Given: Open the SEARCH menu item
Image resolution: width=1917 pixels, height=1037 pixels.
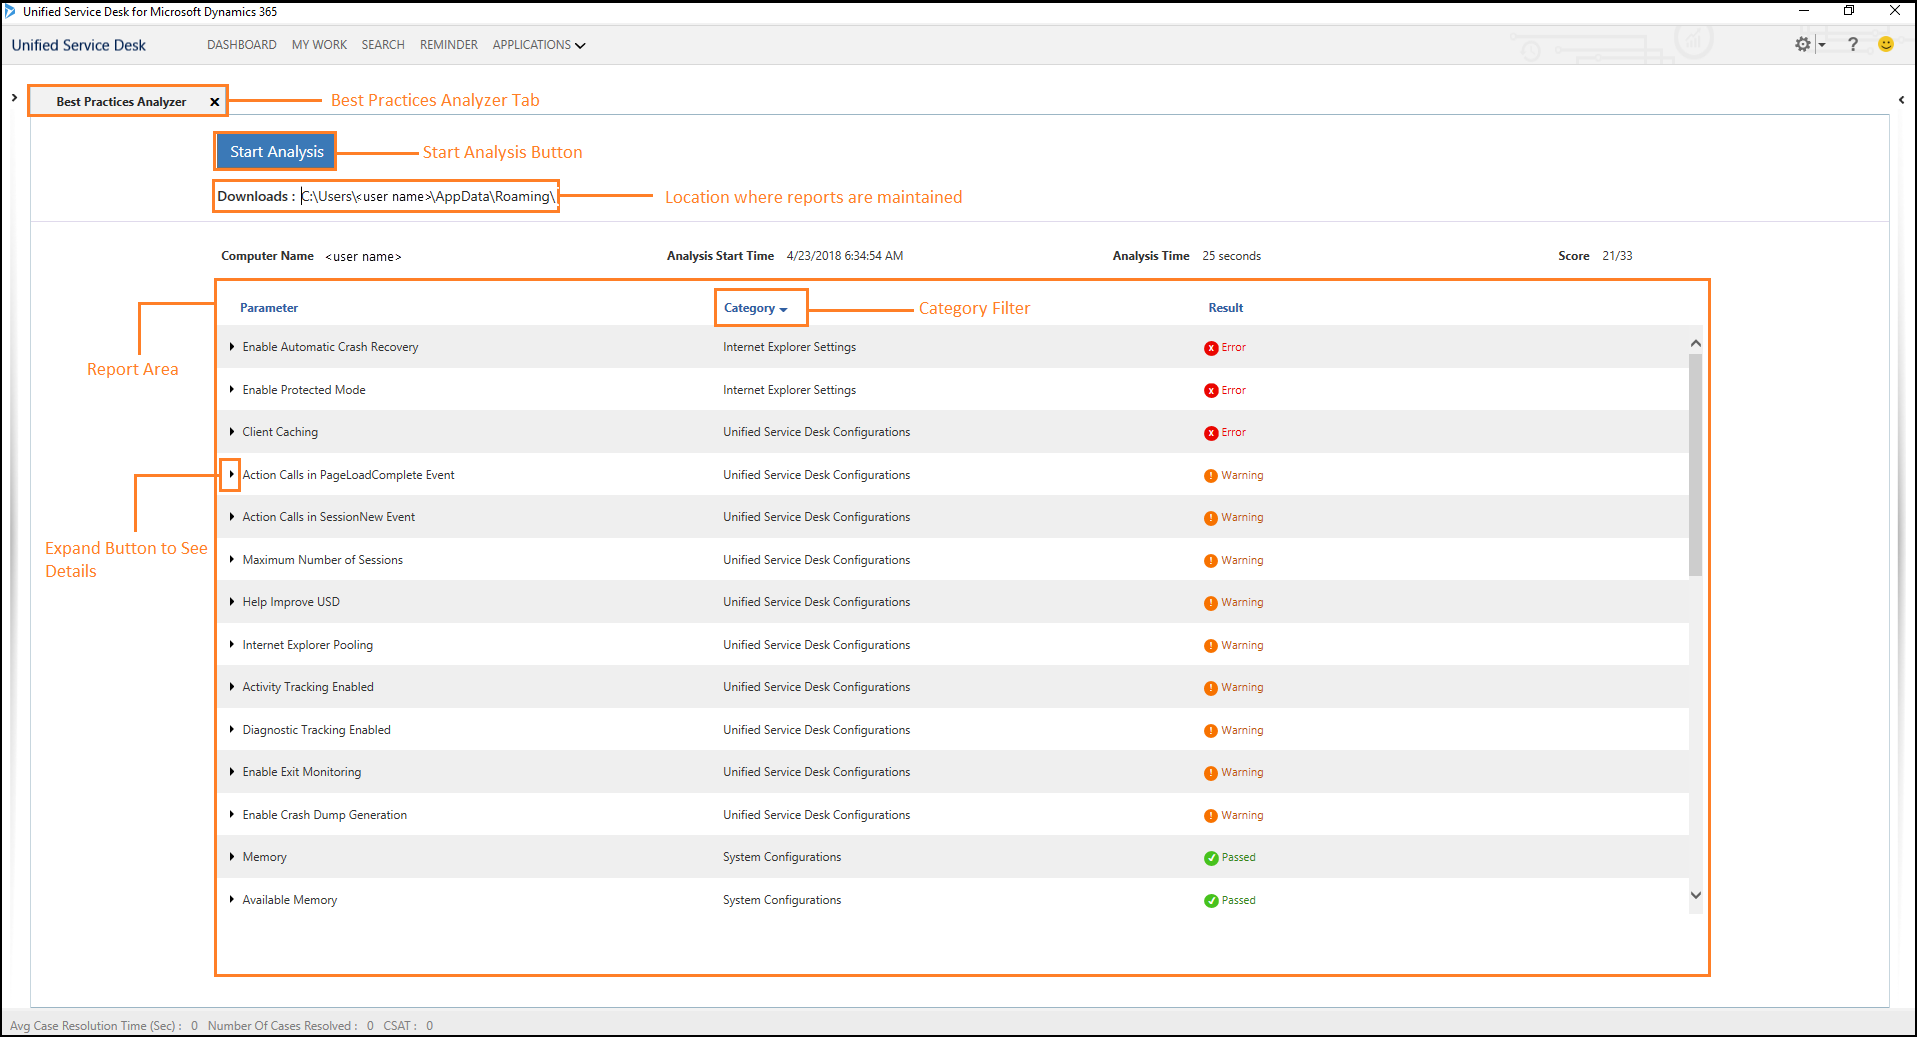Looking at the screenshot, I should [383, 45].
